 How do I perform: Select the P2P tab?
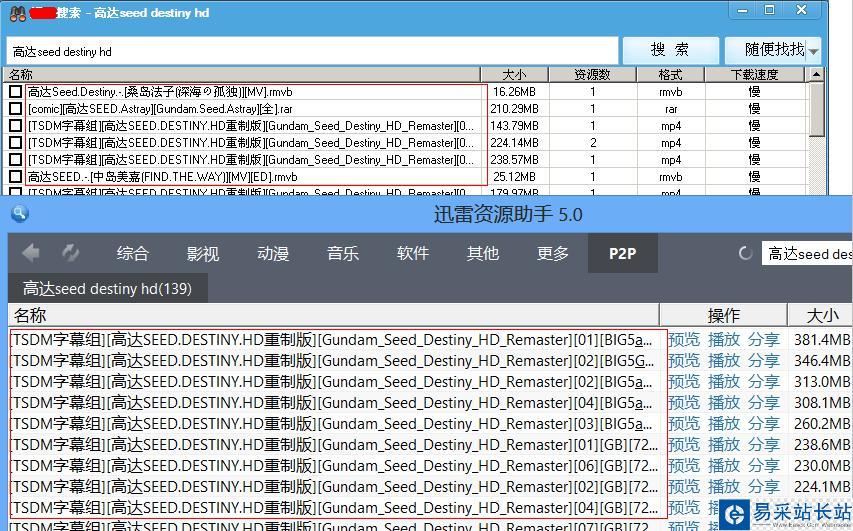coord(623,253)
